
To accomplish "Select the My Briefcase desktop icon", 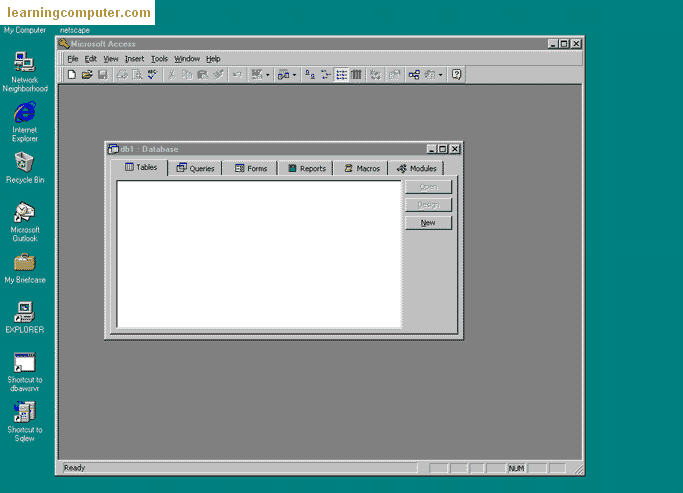I will [x=25, y=269].
